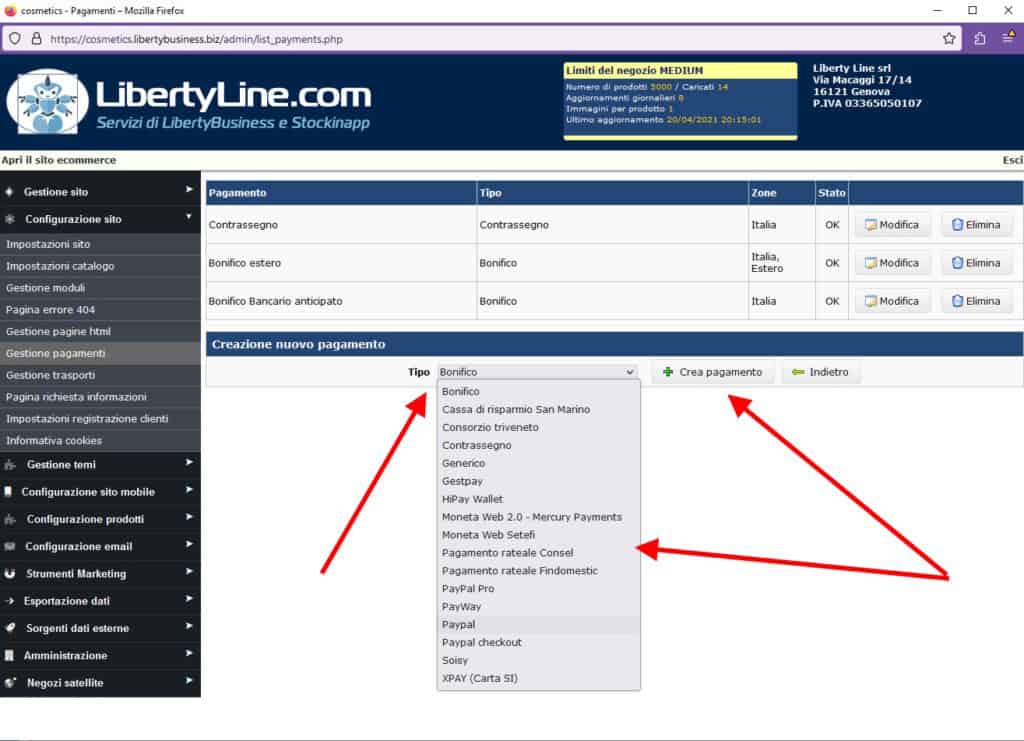
Task: Choose Pagamento rateale Findomestic option
Action: pyautogui.click(x=538, y=571)
